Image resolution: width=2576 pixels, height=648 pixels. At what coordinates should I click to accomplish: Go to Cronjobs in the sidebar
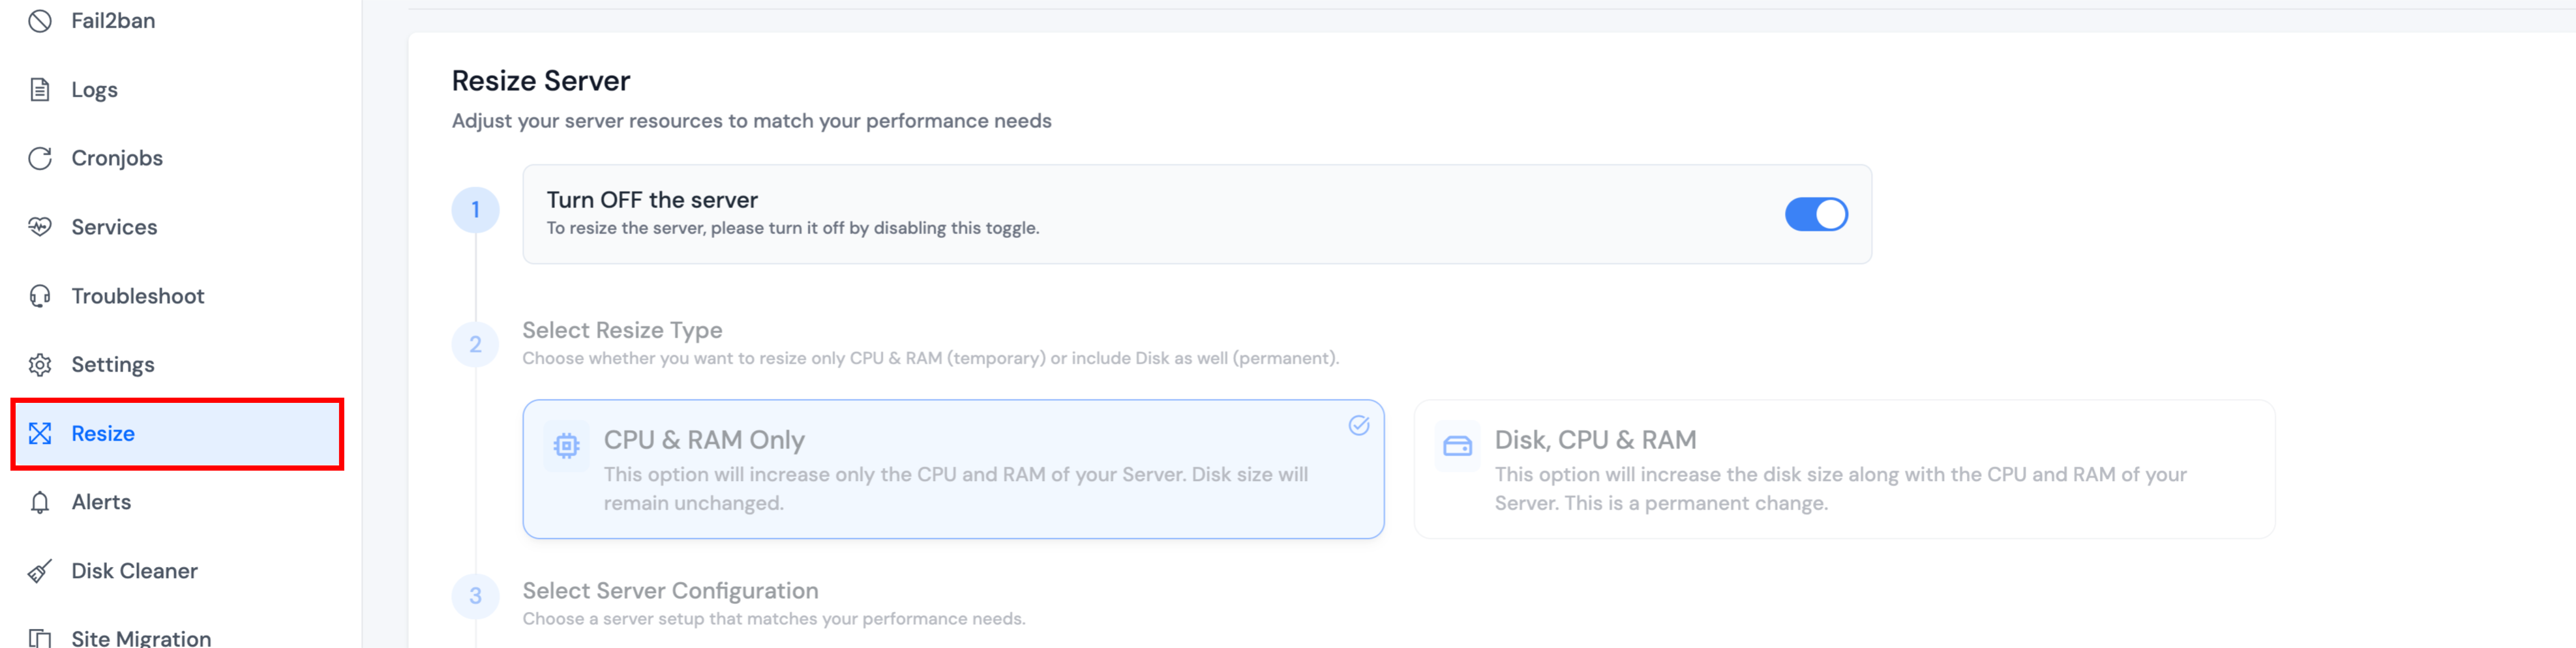click(x=177, y=158)
